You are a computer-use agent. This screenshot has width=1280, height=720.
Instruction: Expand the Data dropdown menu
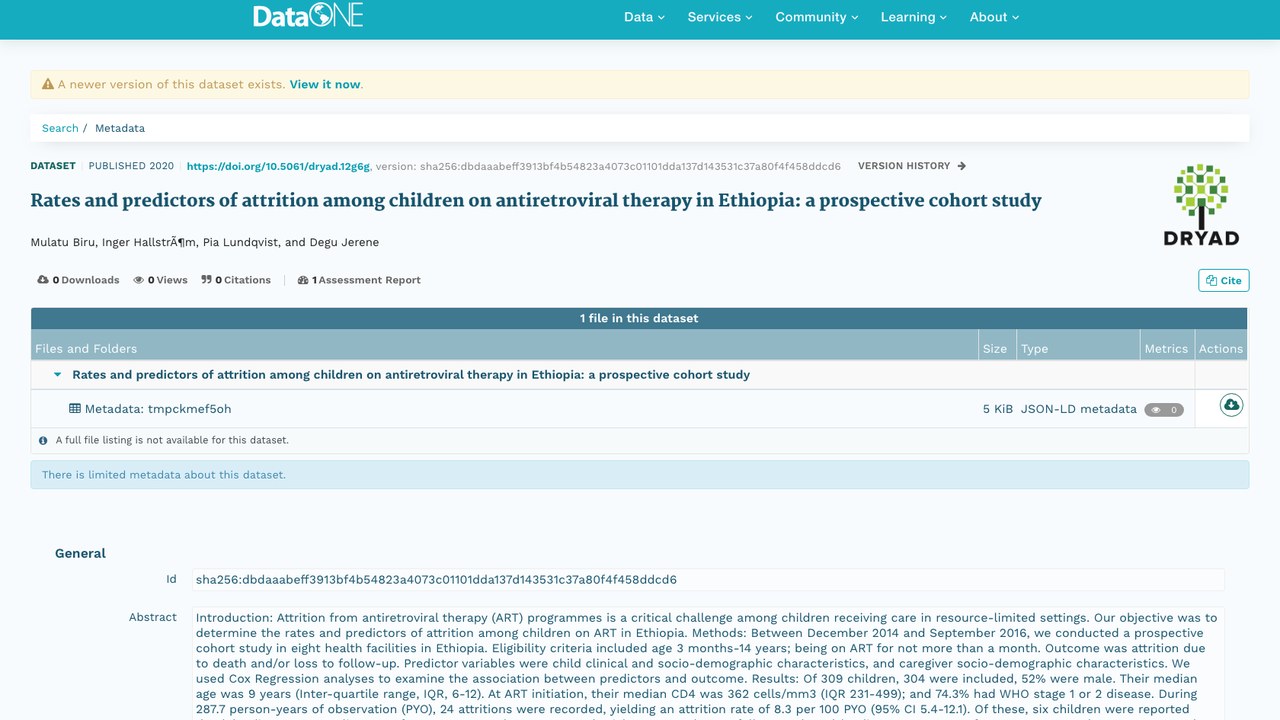pyautogui.click(x=644, y=17)
